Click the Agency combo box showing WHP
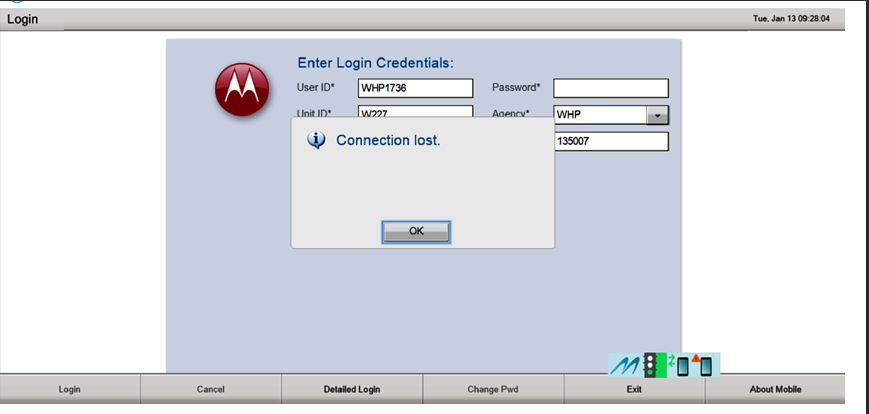869x414 pixels. pos(611,116)
